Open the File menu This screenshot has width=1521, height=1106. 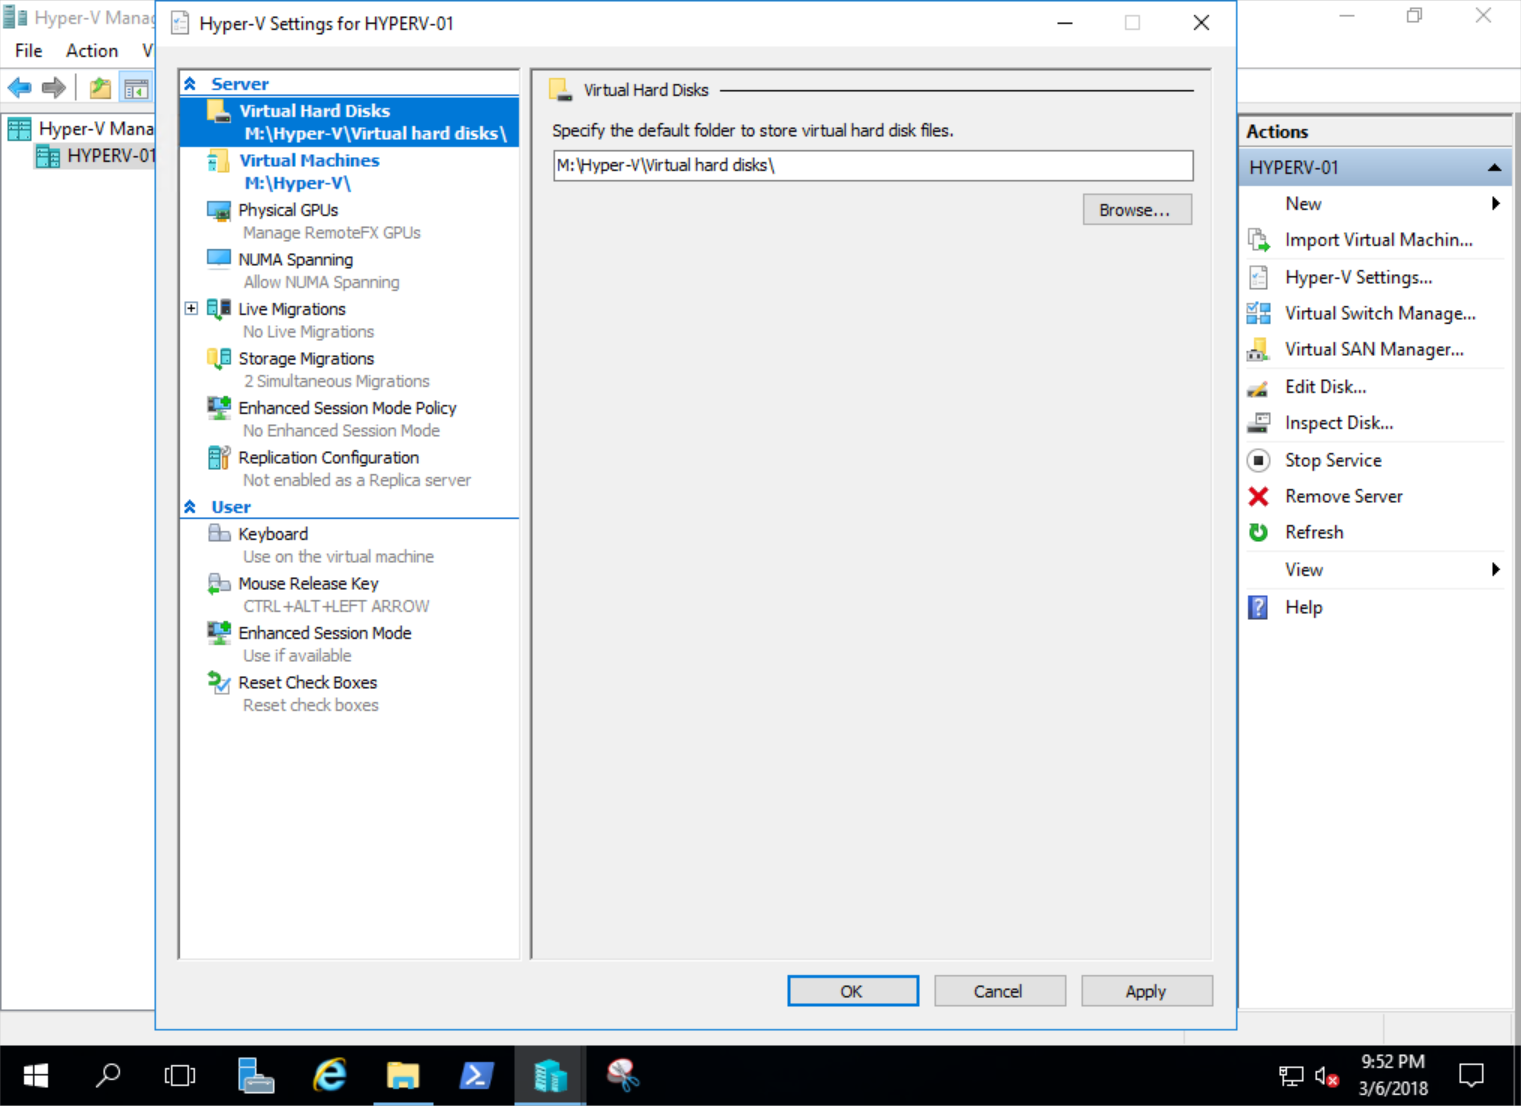tap(29, 50)
